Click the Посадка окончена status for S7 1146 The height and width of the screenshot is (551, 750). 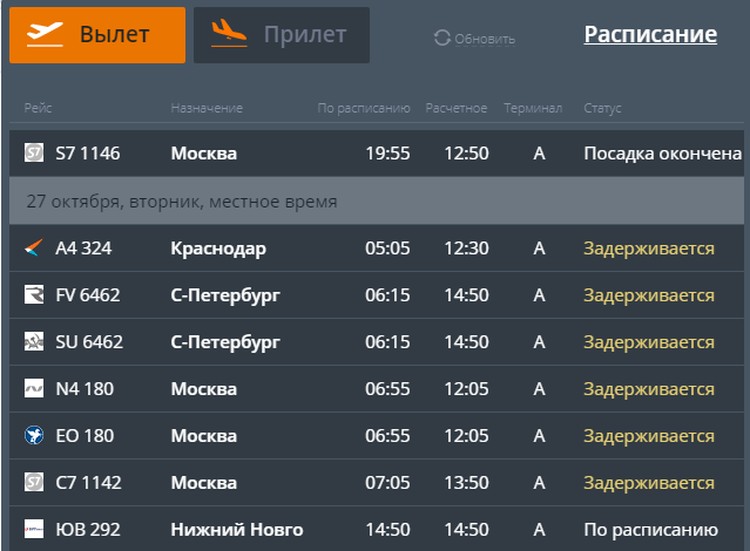pos(662,154)
